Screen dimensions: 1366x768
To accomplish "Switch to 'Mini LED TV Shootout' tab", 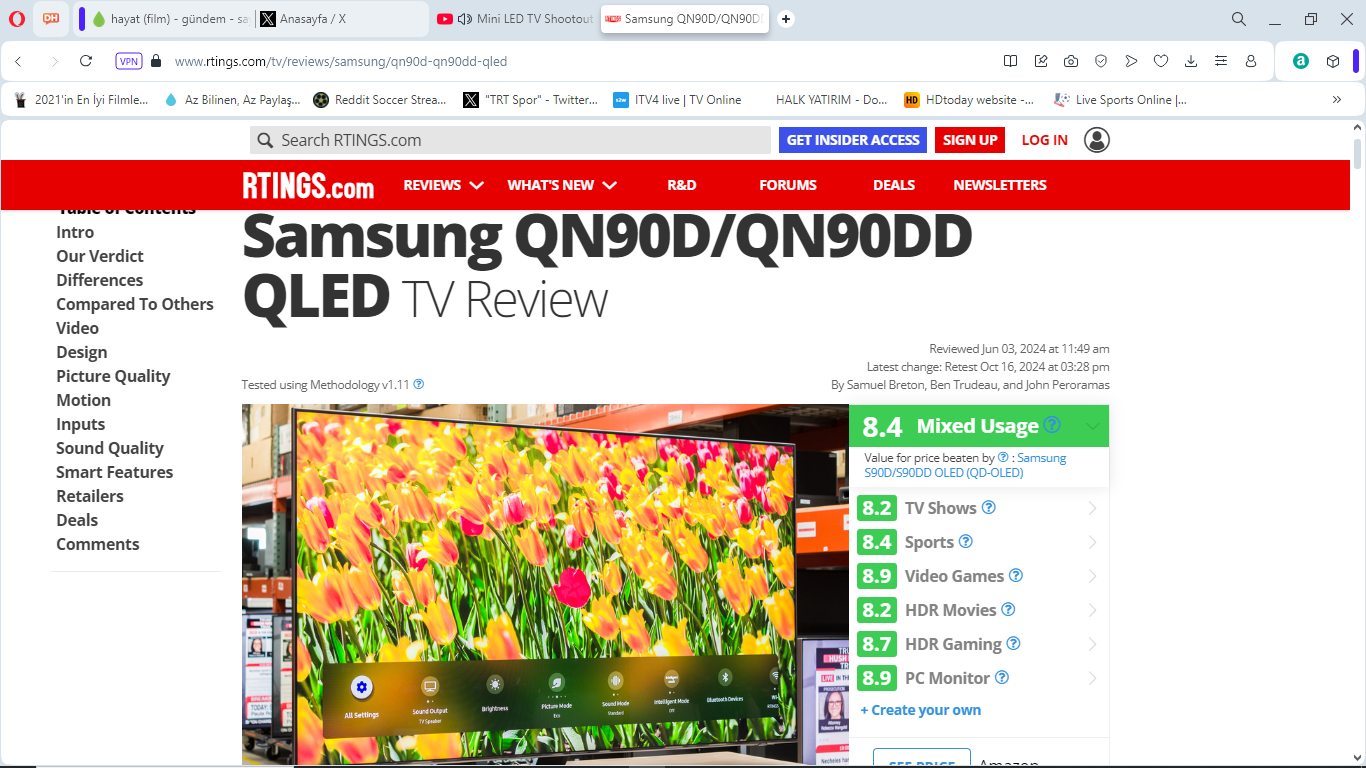I will (515, 19).
